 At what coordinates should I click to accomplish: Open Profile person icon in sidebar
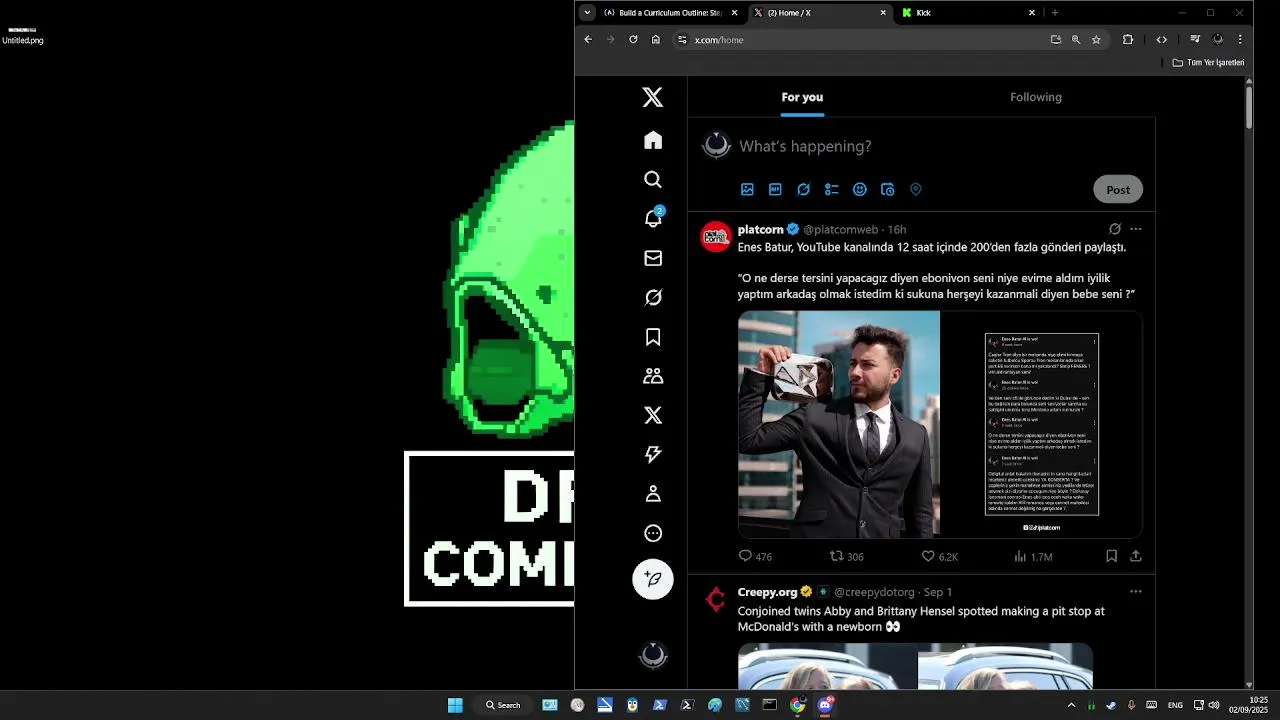(653, 494)
